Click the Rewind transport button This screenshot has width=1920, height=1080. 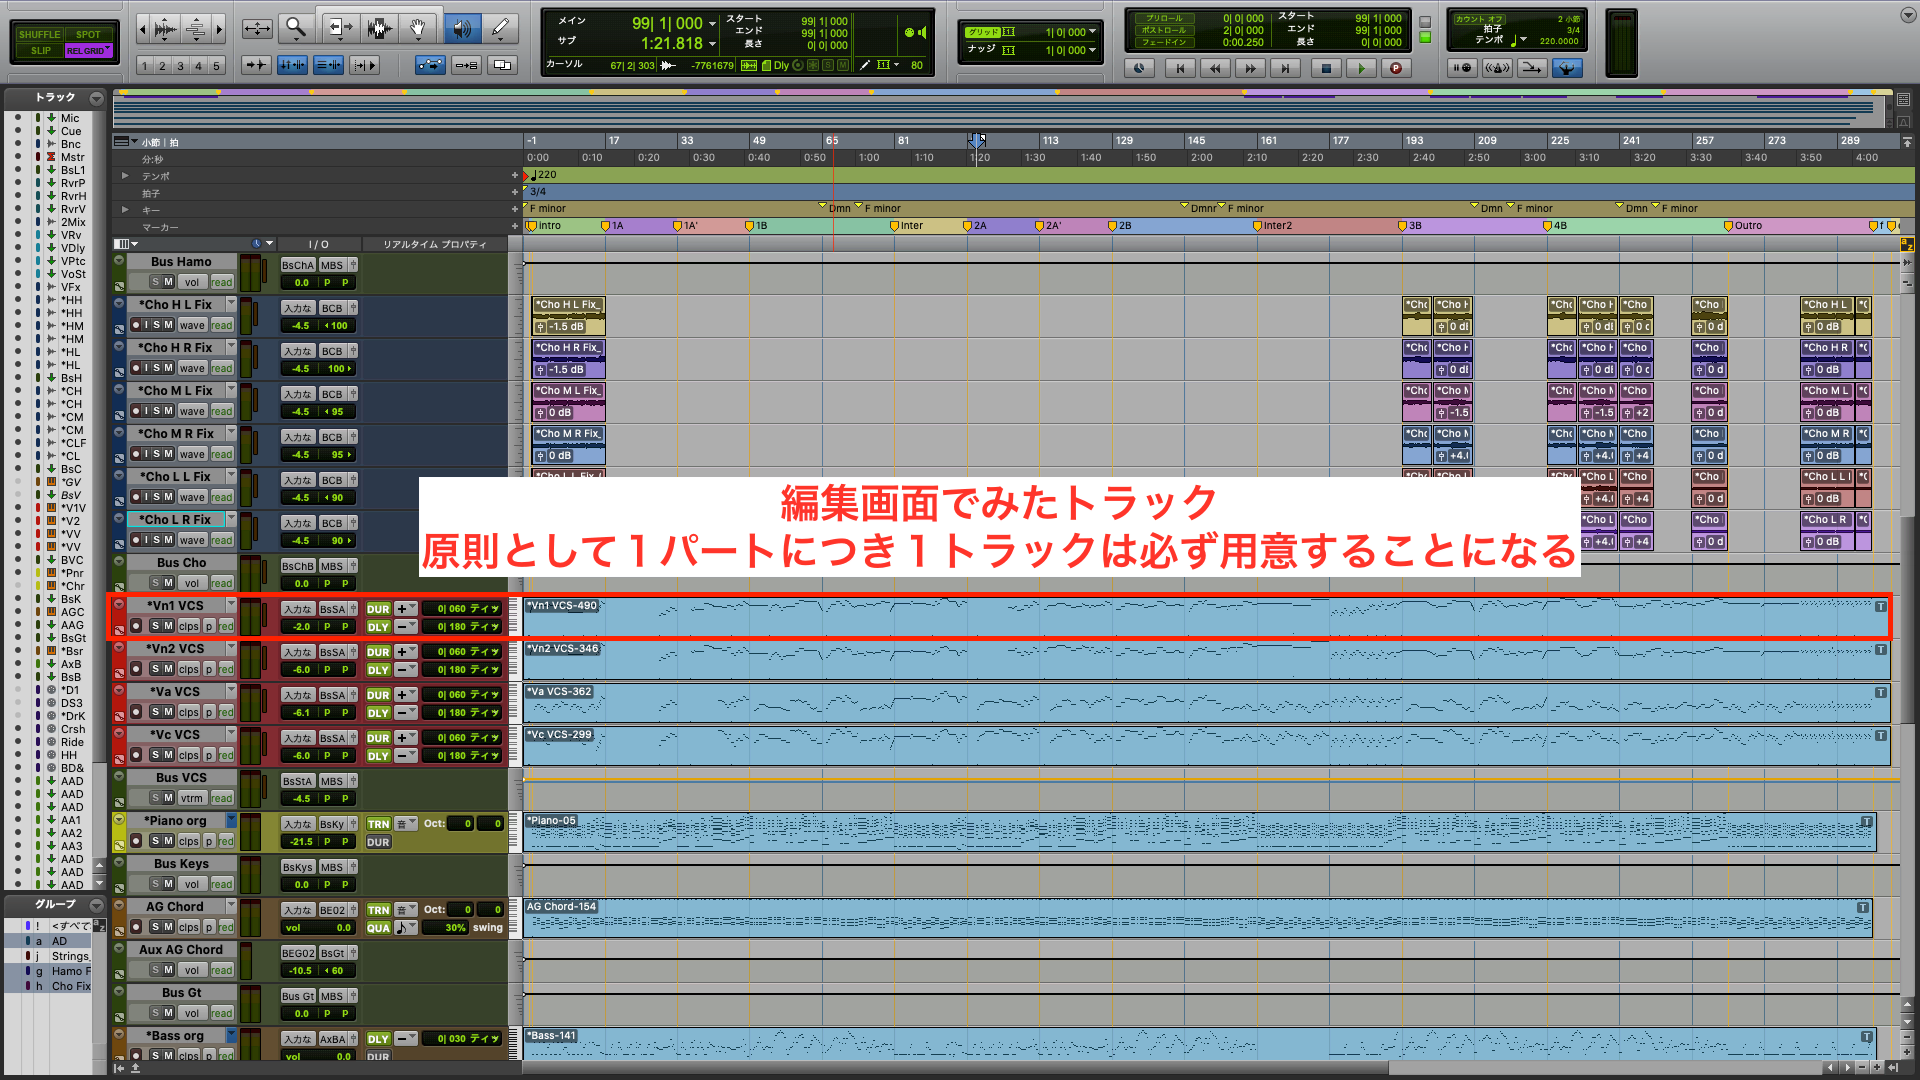click(1215, 68)
